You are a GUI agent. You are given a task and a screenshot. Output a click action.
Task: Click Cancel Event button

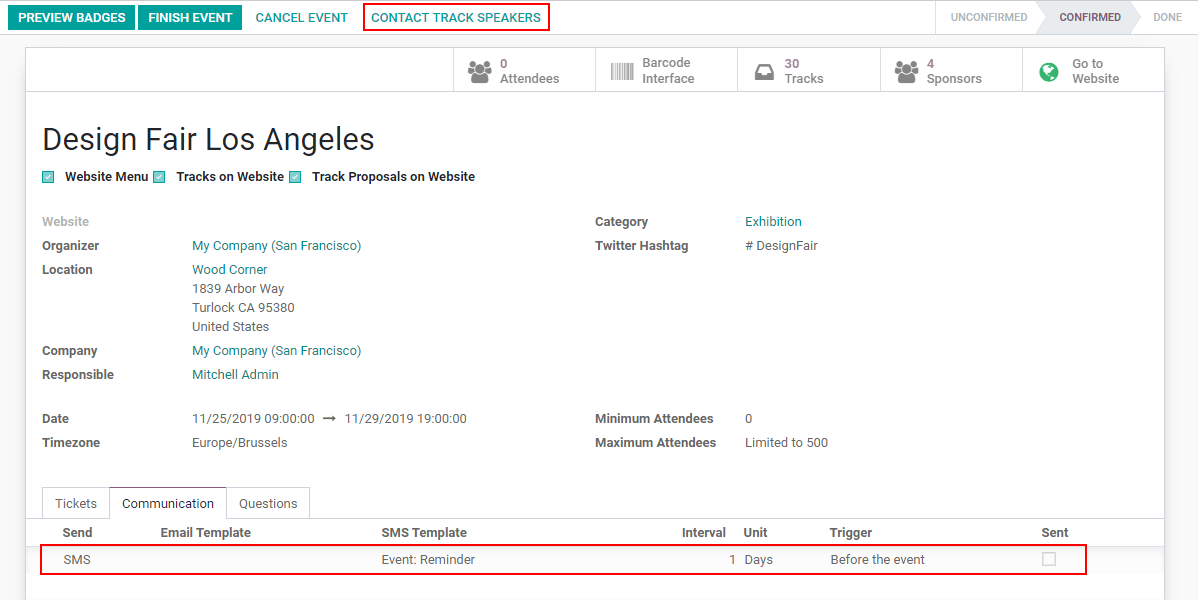click(x=302, y=17)
